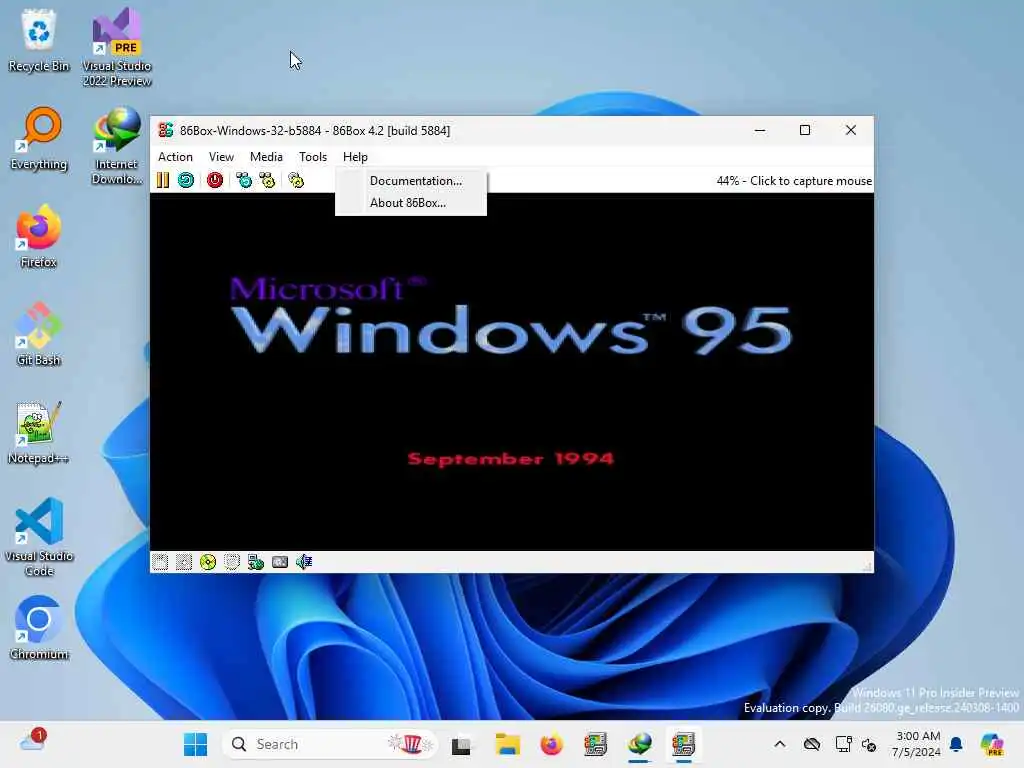Click second floppy drive status bar icon
Image resolution: width=1024 pixels, height=768 pixels.
184,562
